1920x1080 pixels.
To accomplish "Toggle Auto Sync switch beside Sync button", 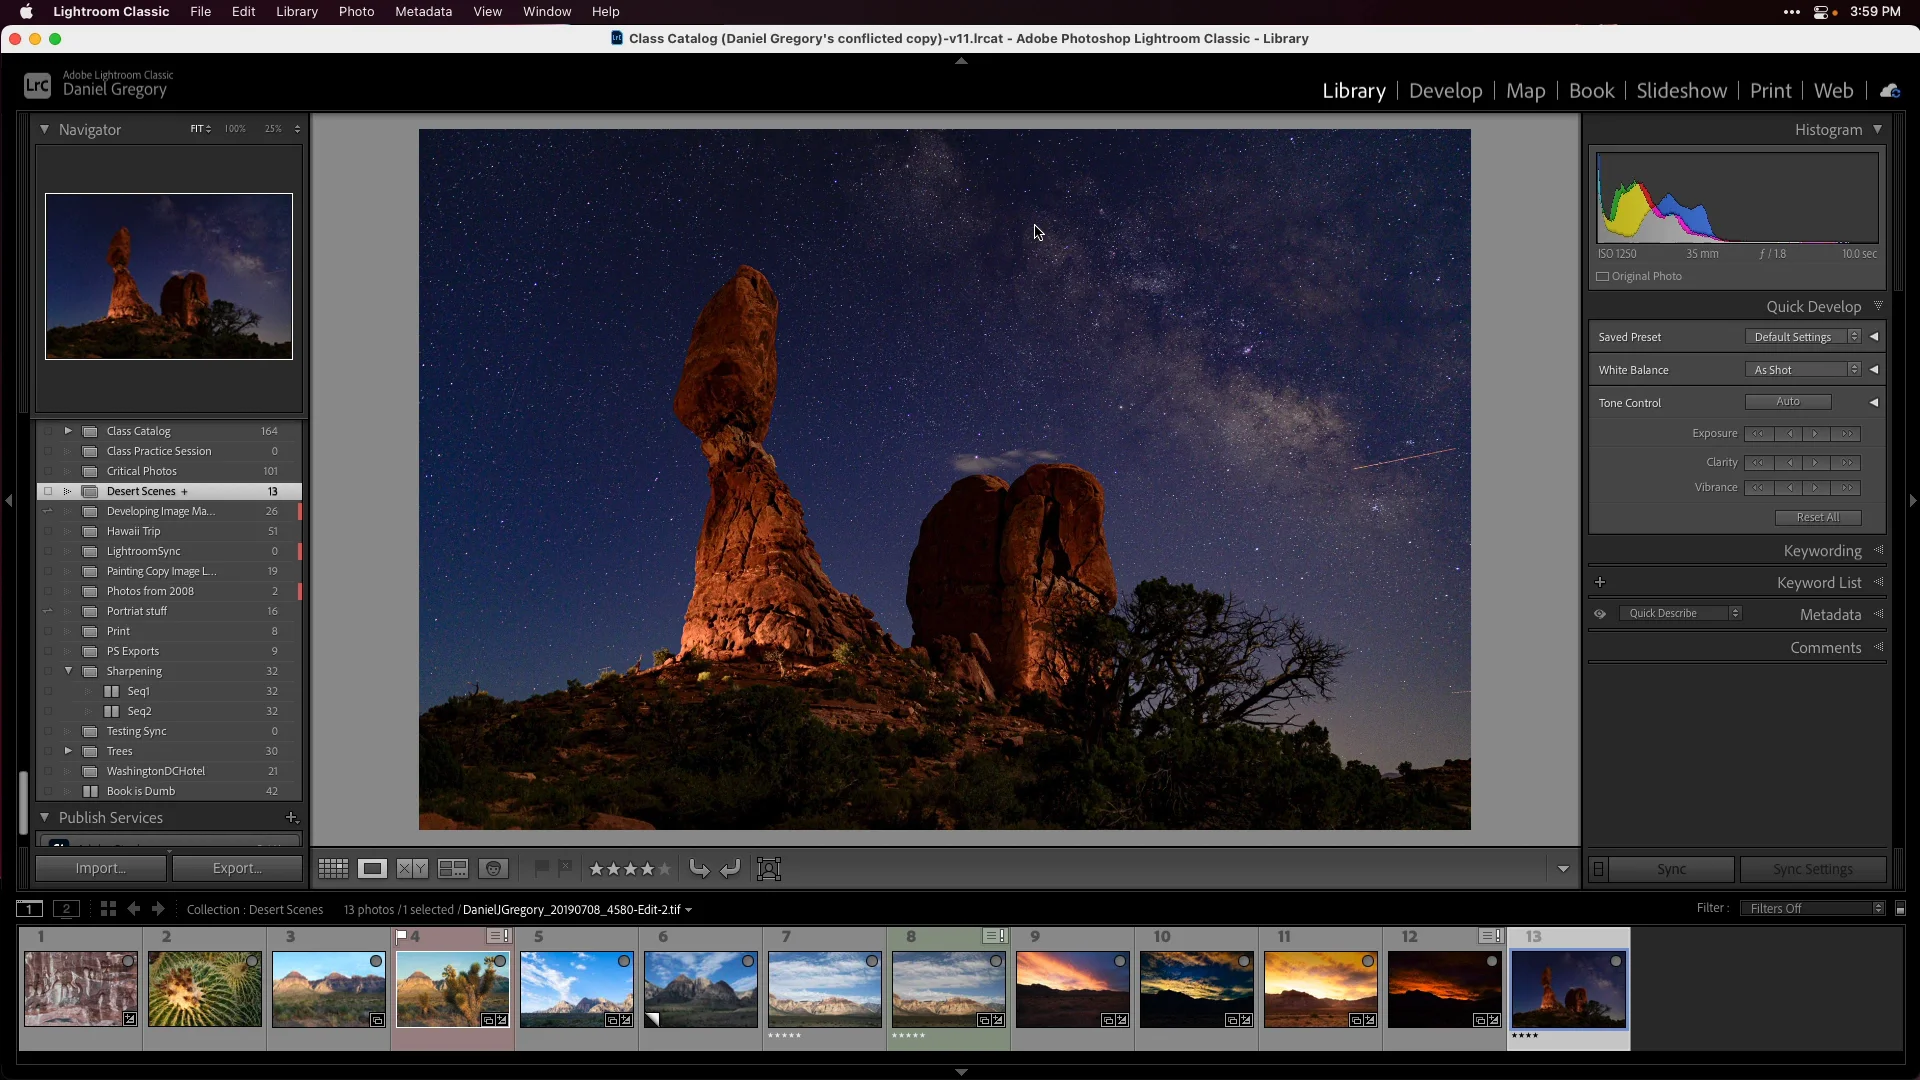I will pyautogui.click(x=1598, y=869).
